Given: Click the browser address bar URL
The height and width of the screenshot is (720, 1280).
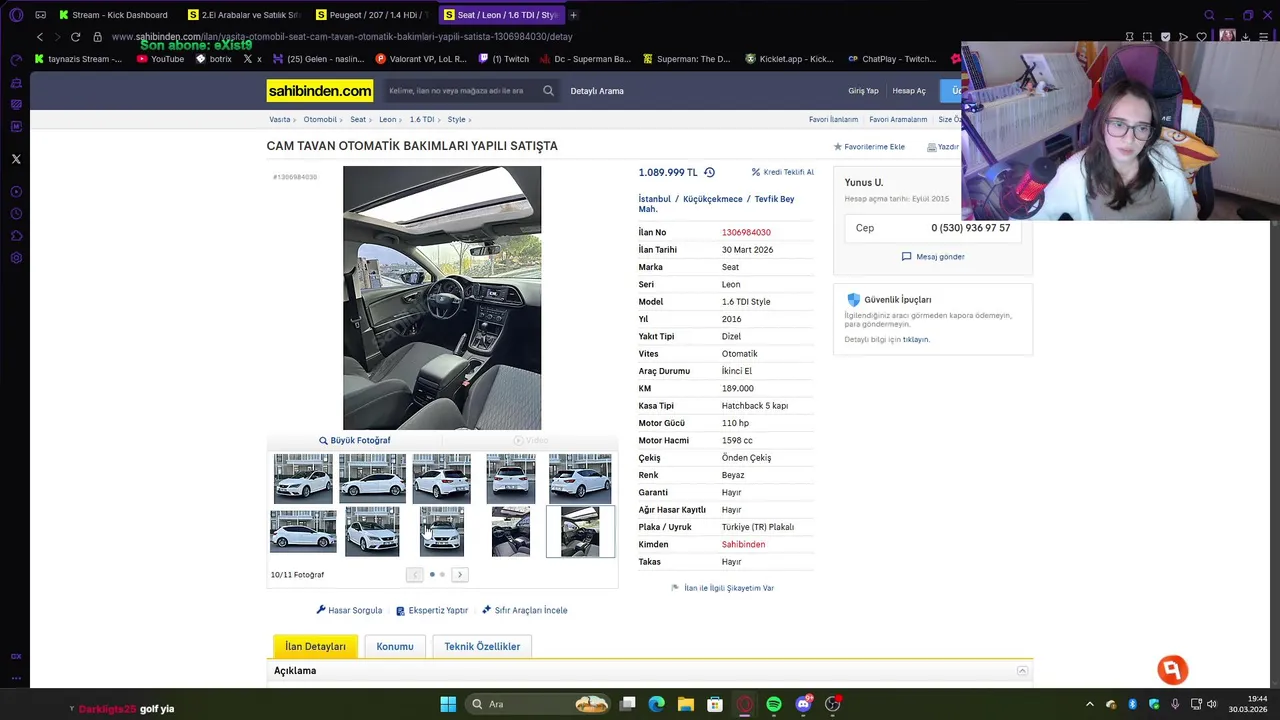Looking at the screenshot, I should [342, 37].
